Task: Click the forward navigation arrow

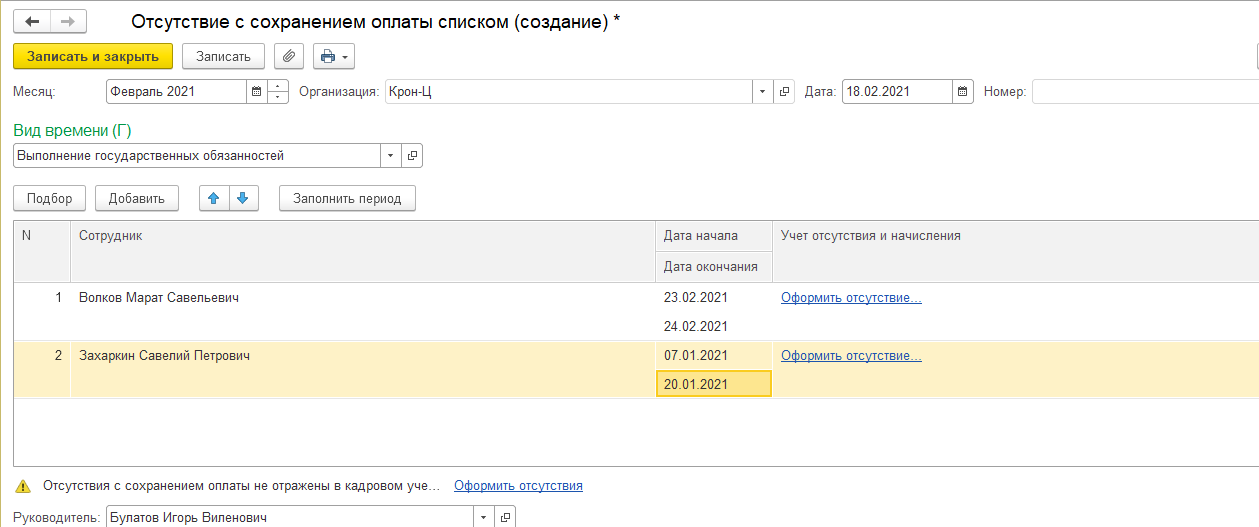Action: point(68,21)
